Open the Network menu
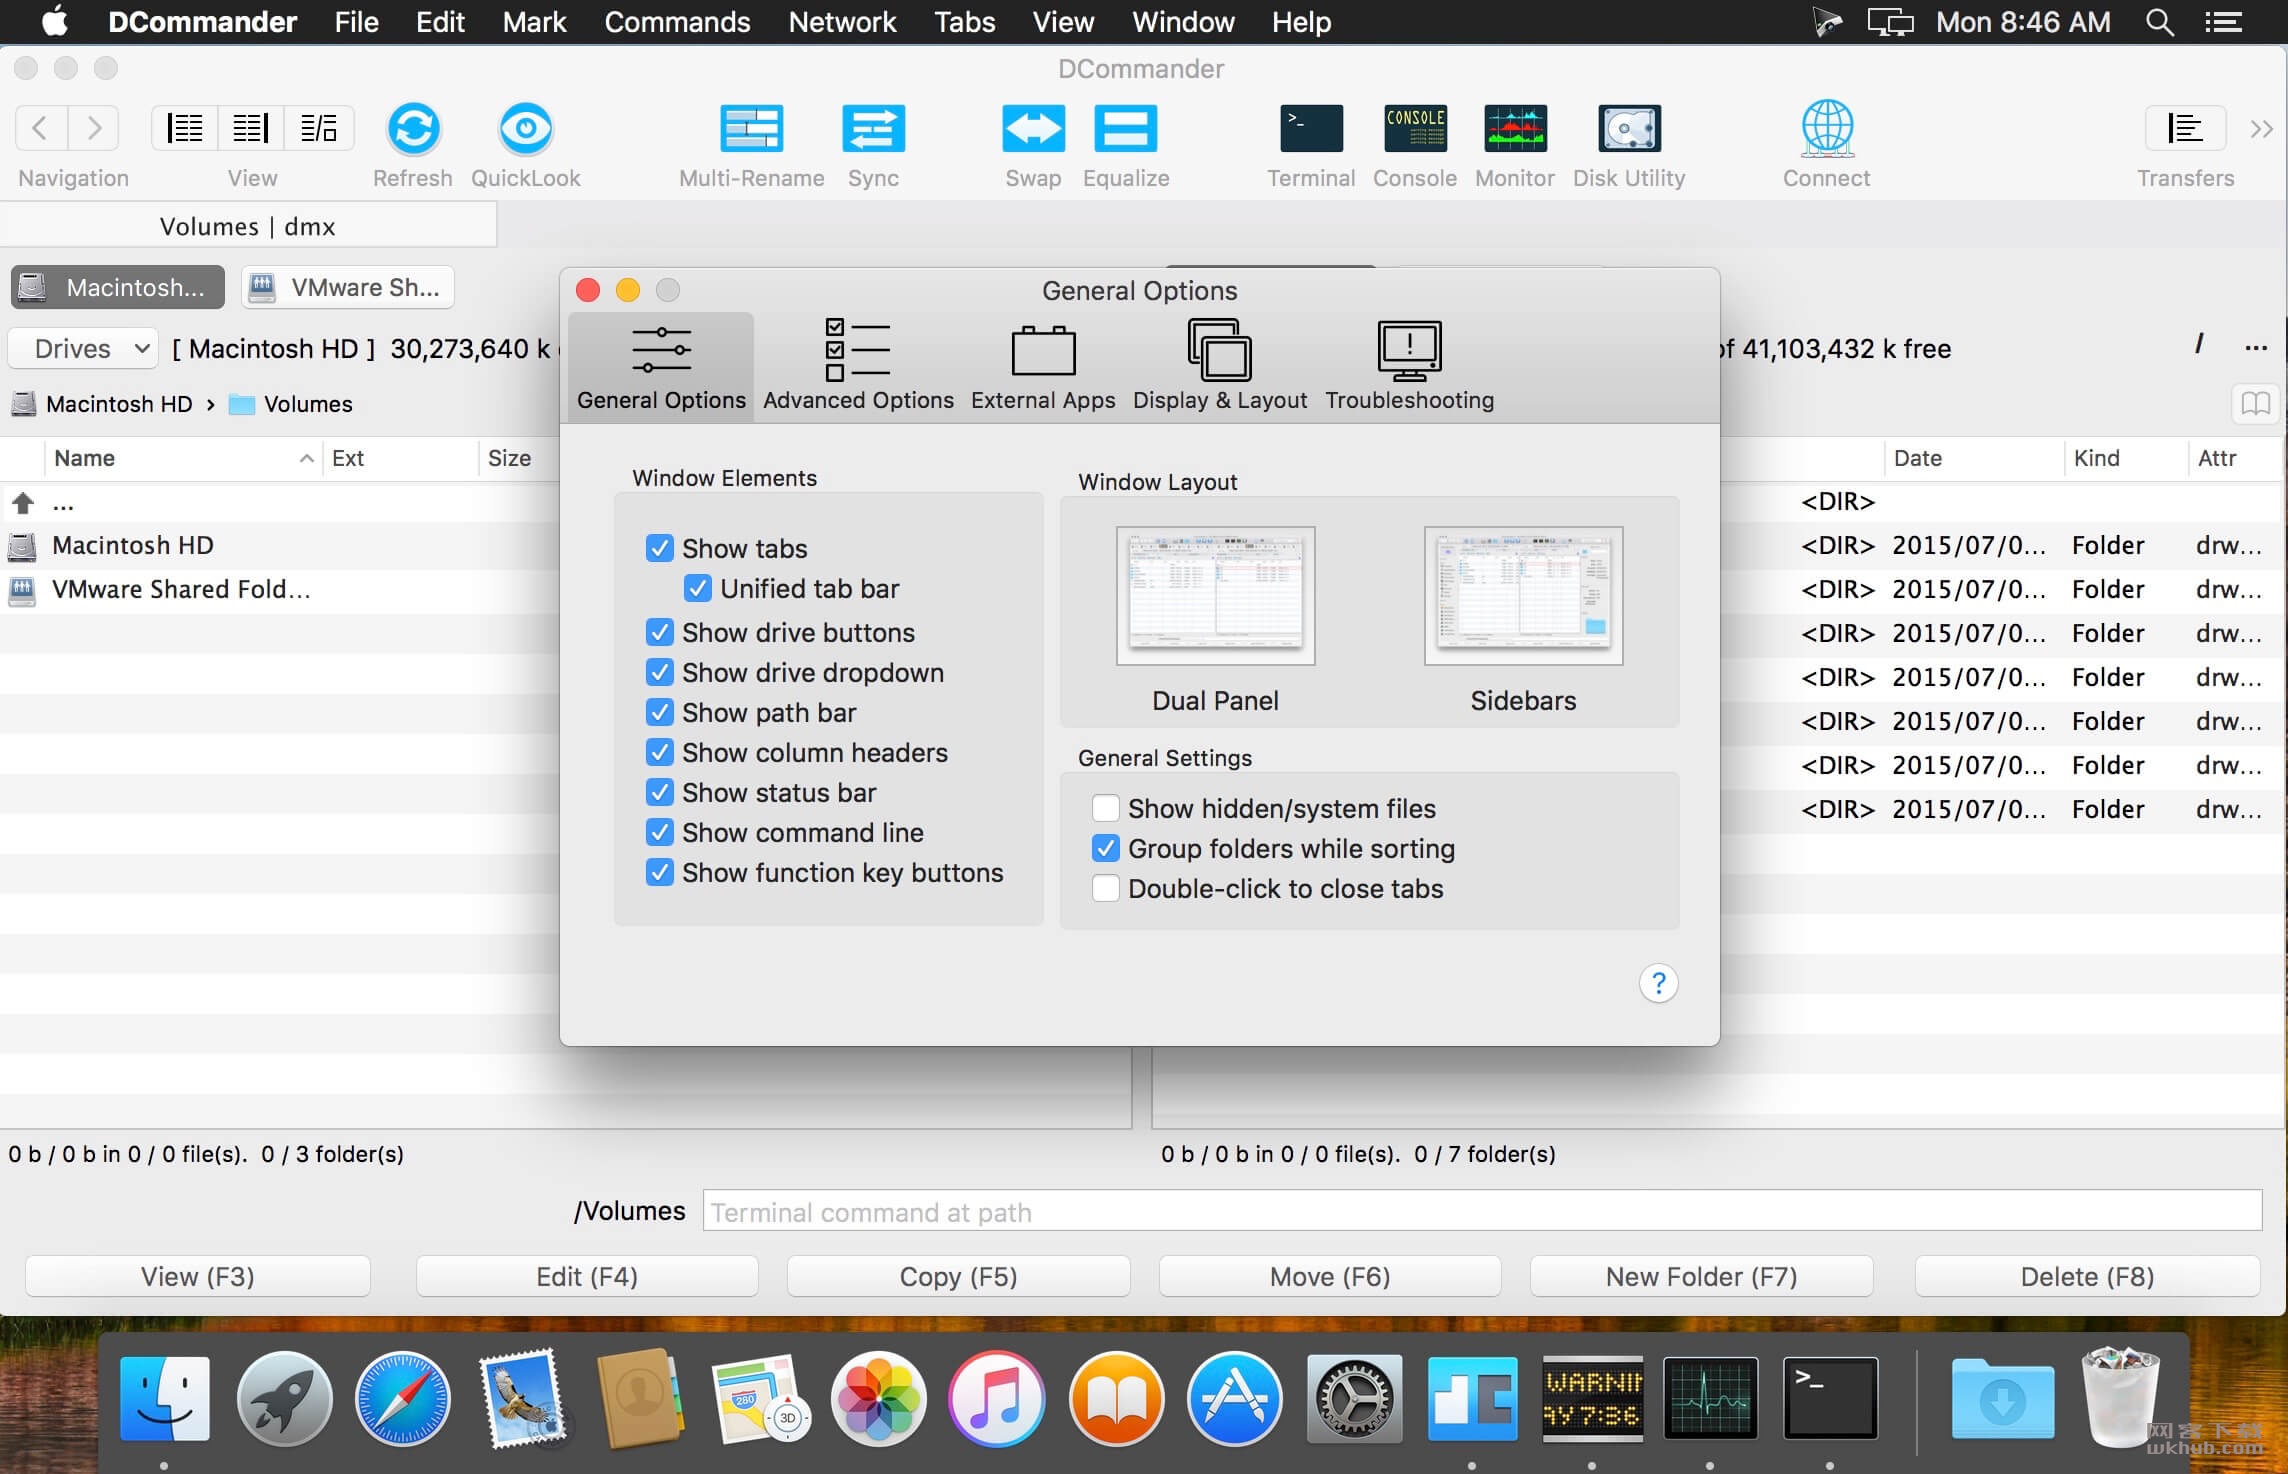The image size is (2288, 1474). (842, 22)
